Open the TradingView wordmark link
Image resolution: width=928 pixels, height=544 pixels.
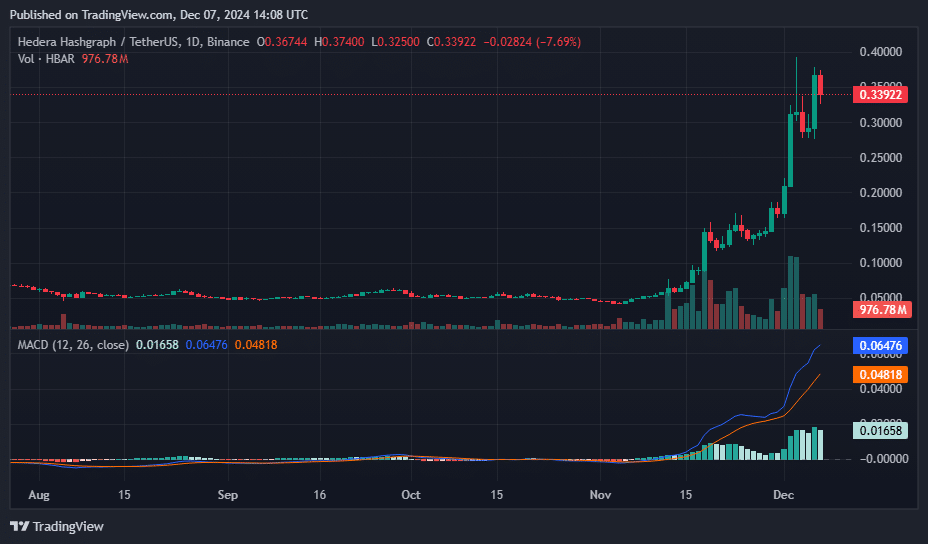click(x=68, y=526)
